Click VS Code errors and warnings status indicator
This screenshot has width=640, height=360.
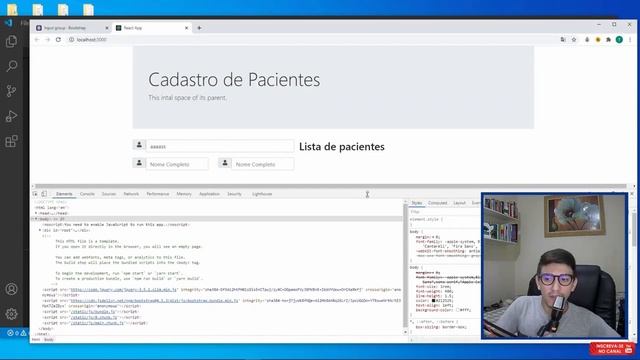pos(17,333)
